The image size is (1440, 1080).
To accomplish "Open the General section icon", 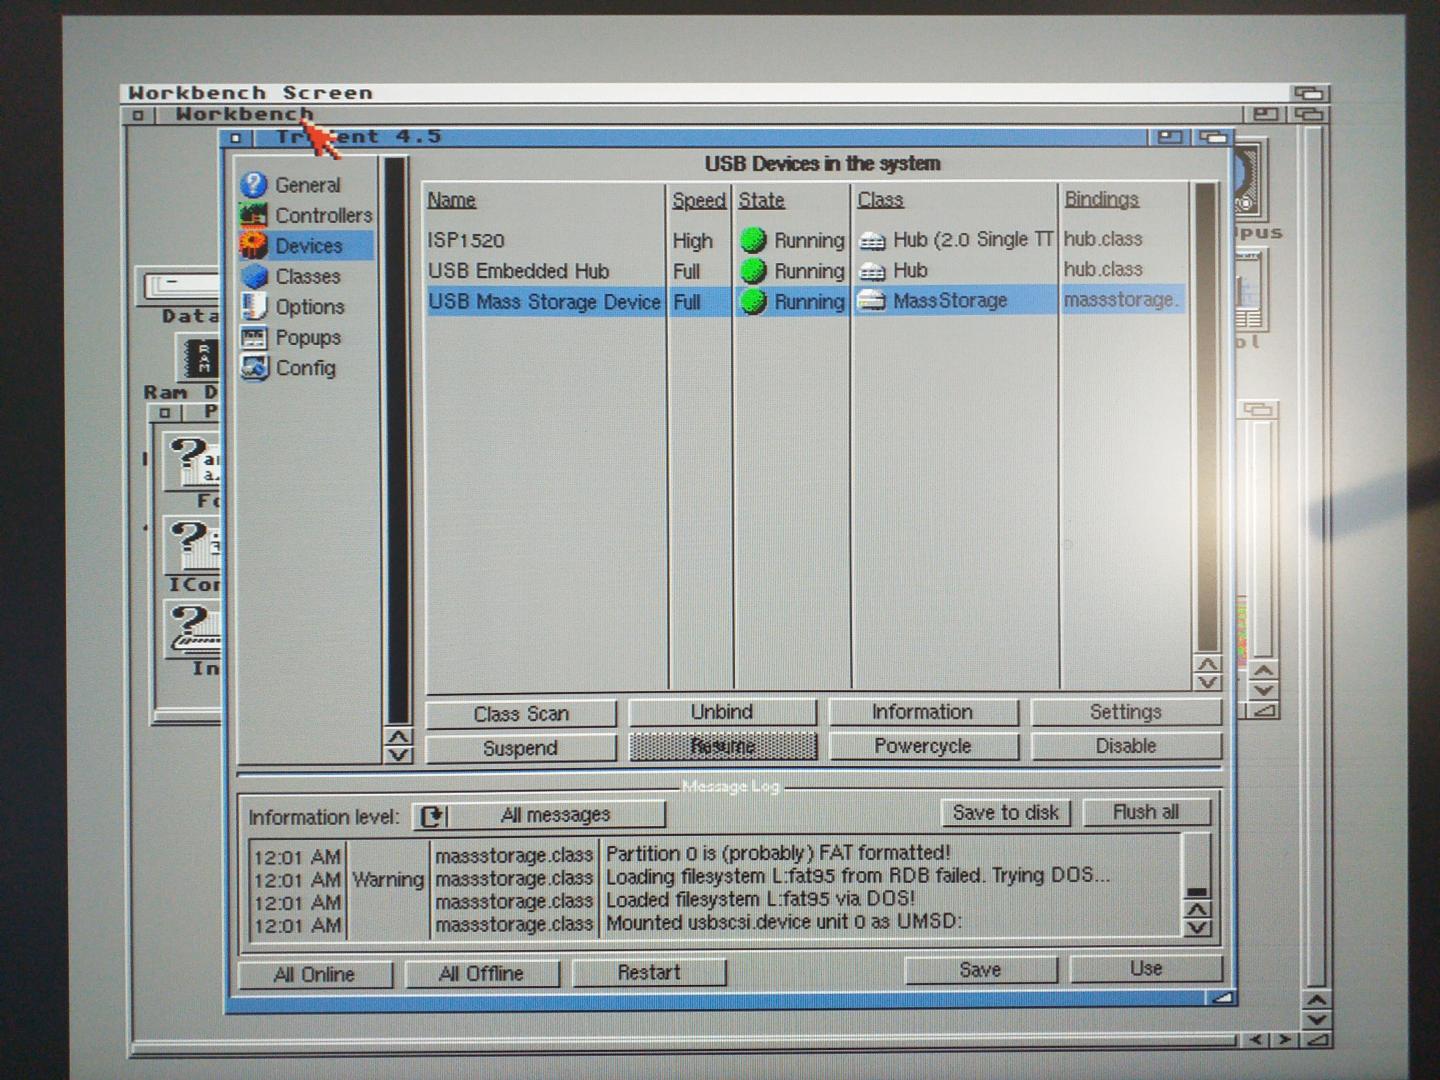I will 254,185.
